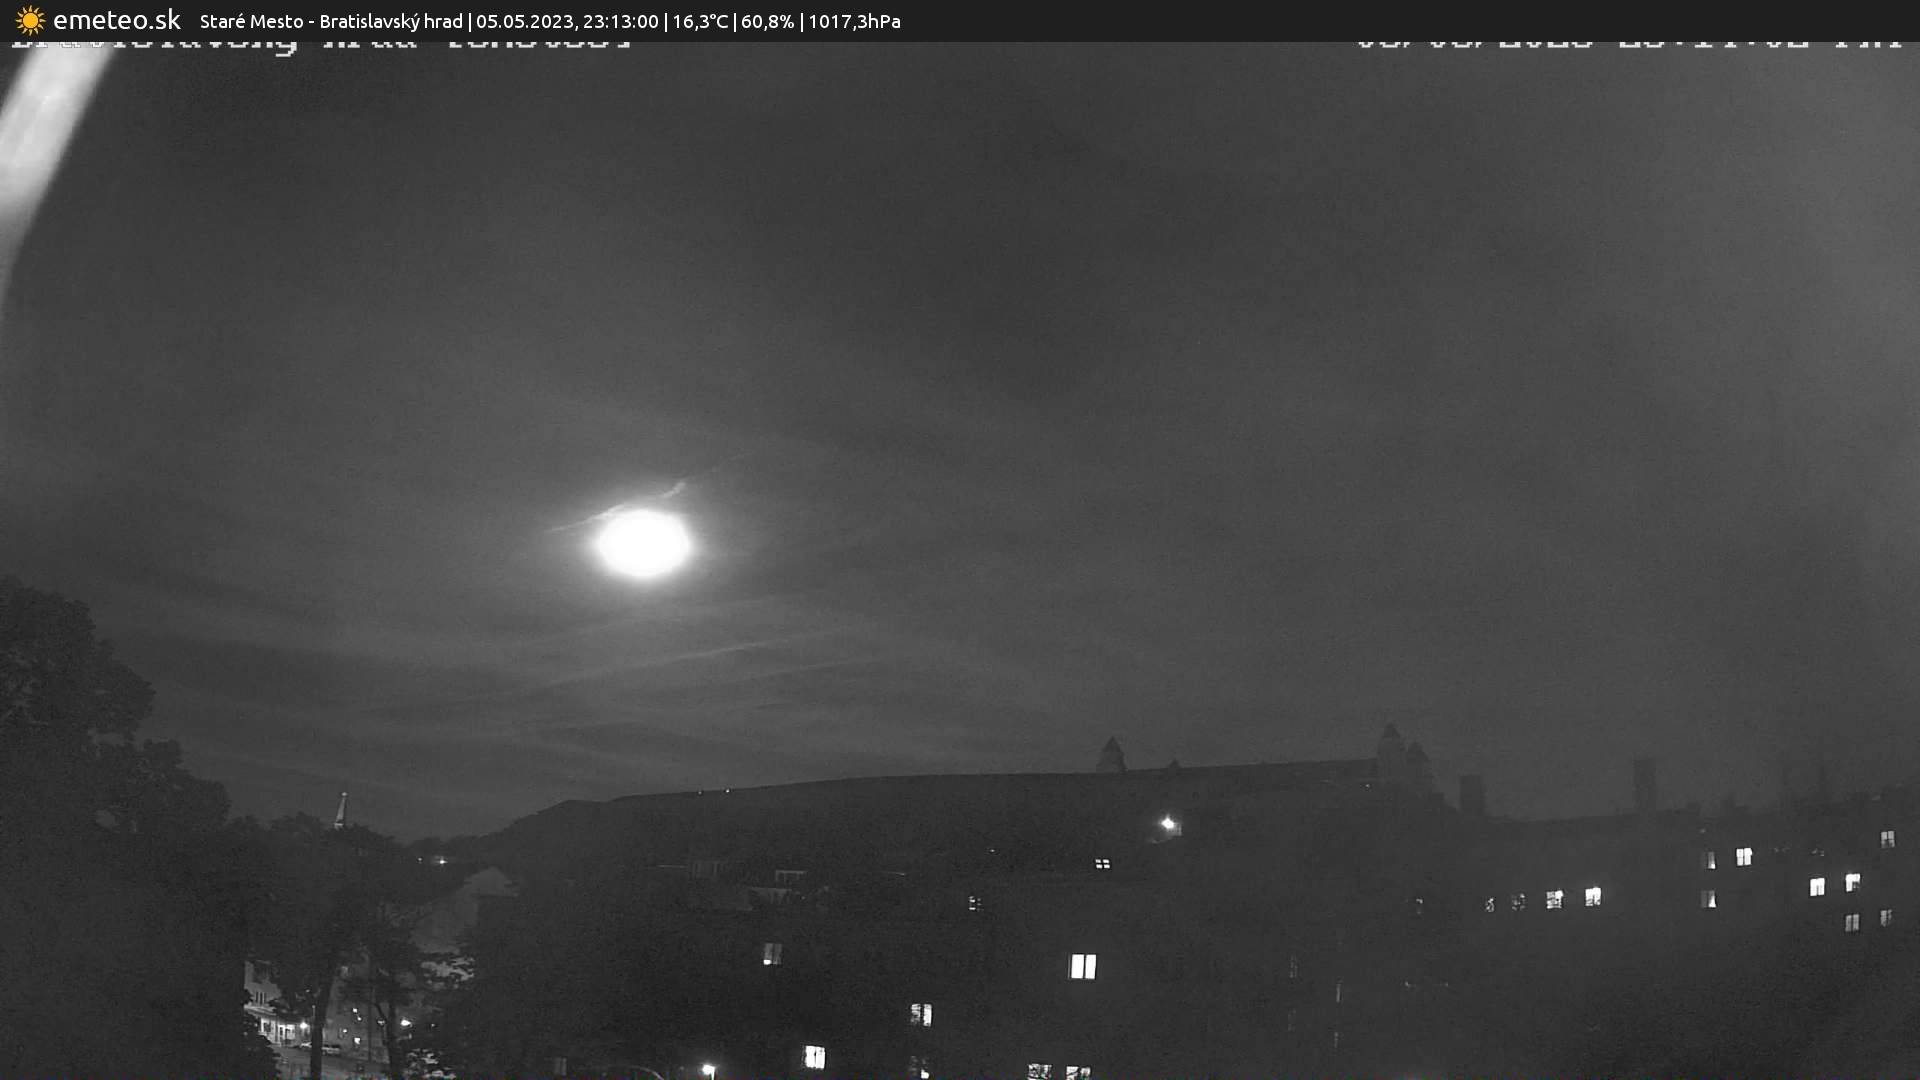Click the camera timestamp overlay at the top right
Screen dimensions: 1920x1080
[1628, 44]
